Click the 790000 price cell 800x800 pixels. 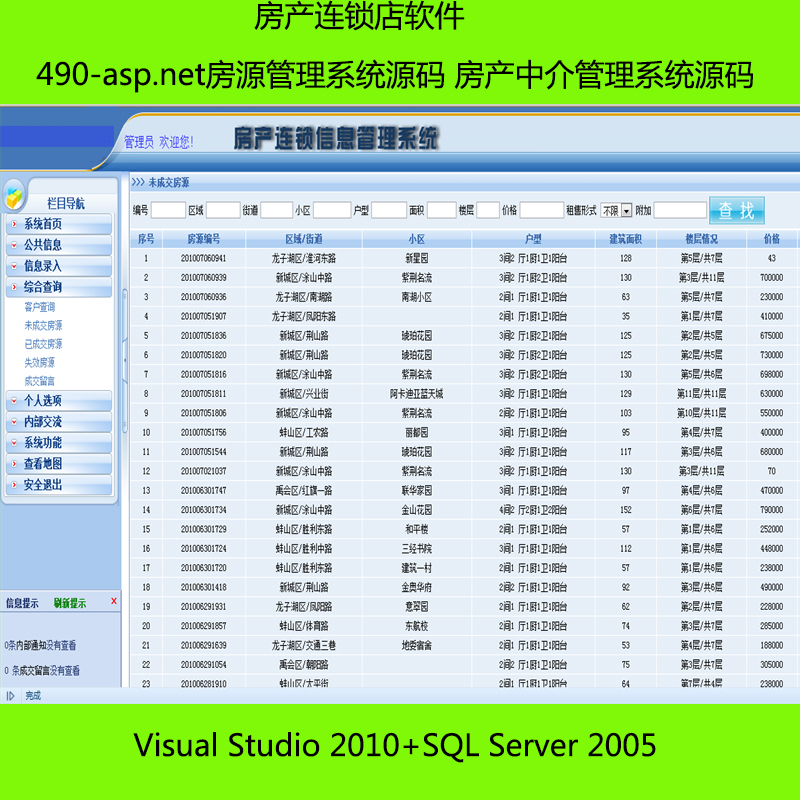[x=772, y=510]
